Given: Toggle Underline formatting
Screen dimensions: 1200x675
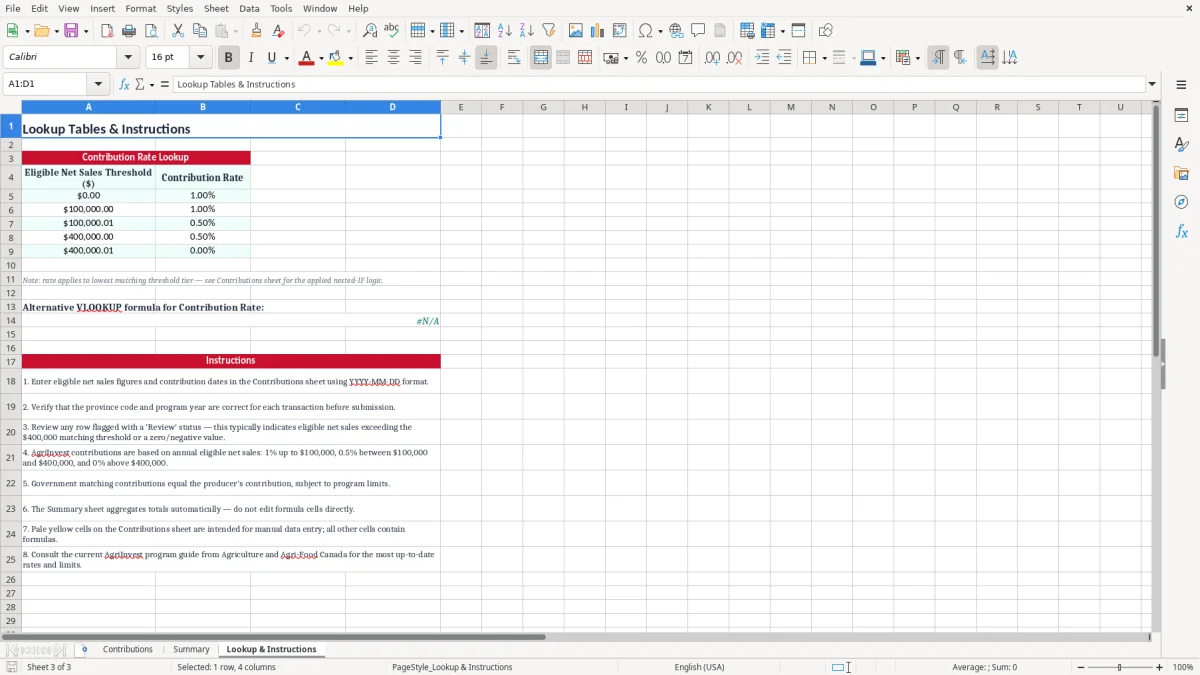Looking at the screenshot, I should click(271, 58).
